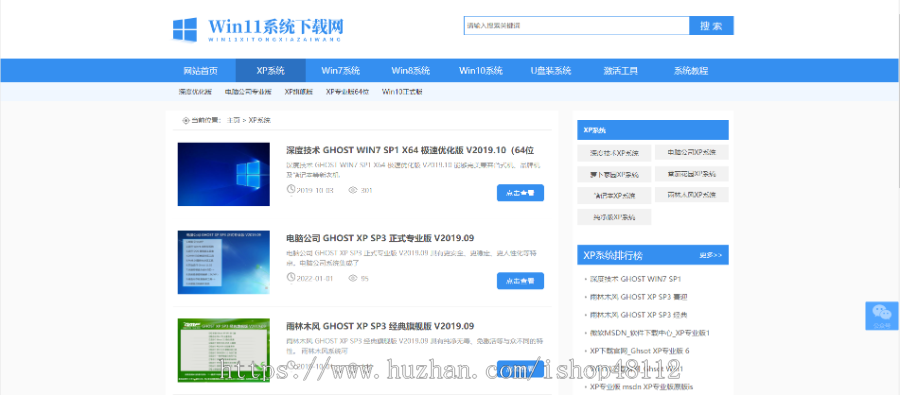Open the Win7系统 navigation item
The width and height of the screenshot is (900, 395).
(340, 71)
